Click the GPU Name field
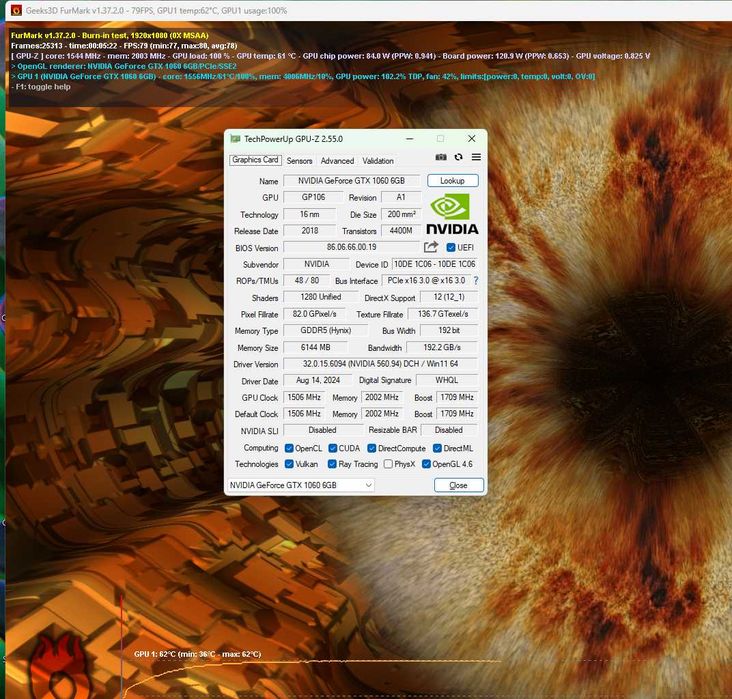This screenshot has width=732, height=699. 352,181
